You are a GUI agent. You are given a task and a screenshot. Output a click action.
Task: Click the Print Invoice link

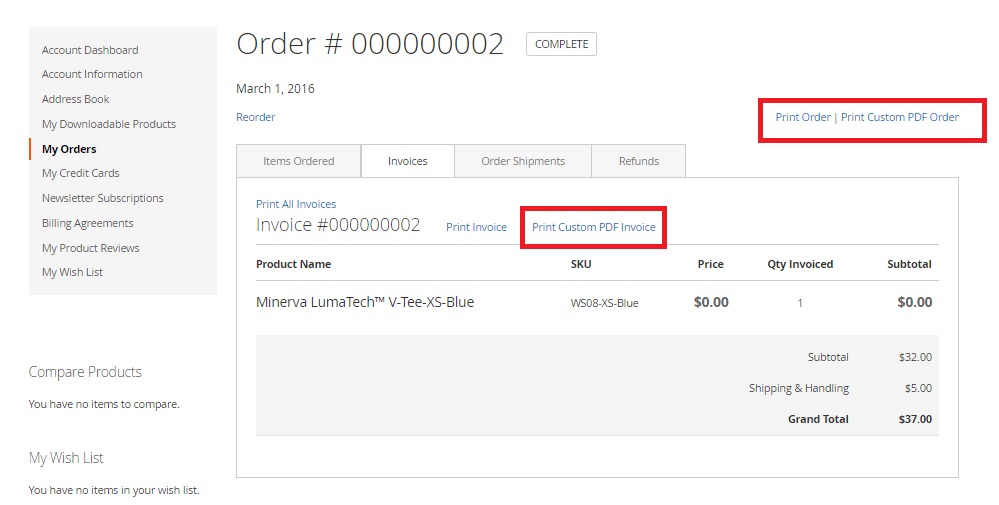(x=476, y=227)
